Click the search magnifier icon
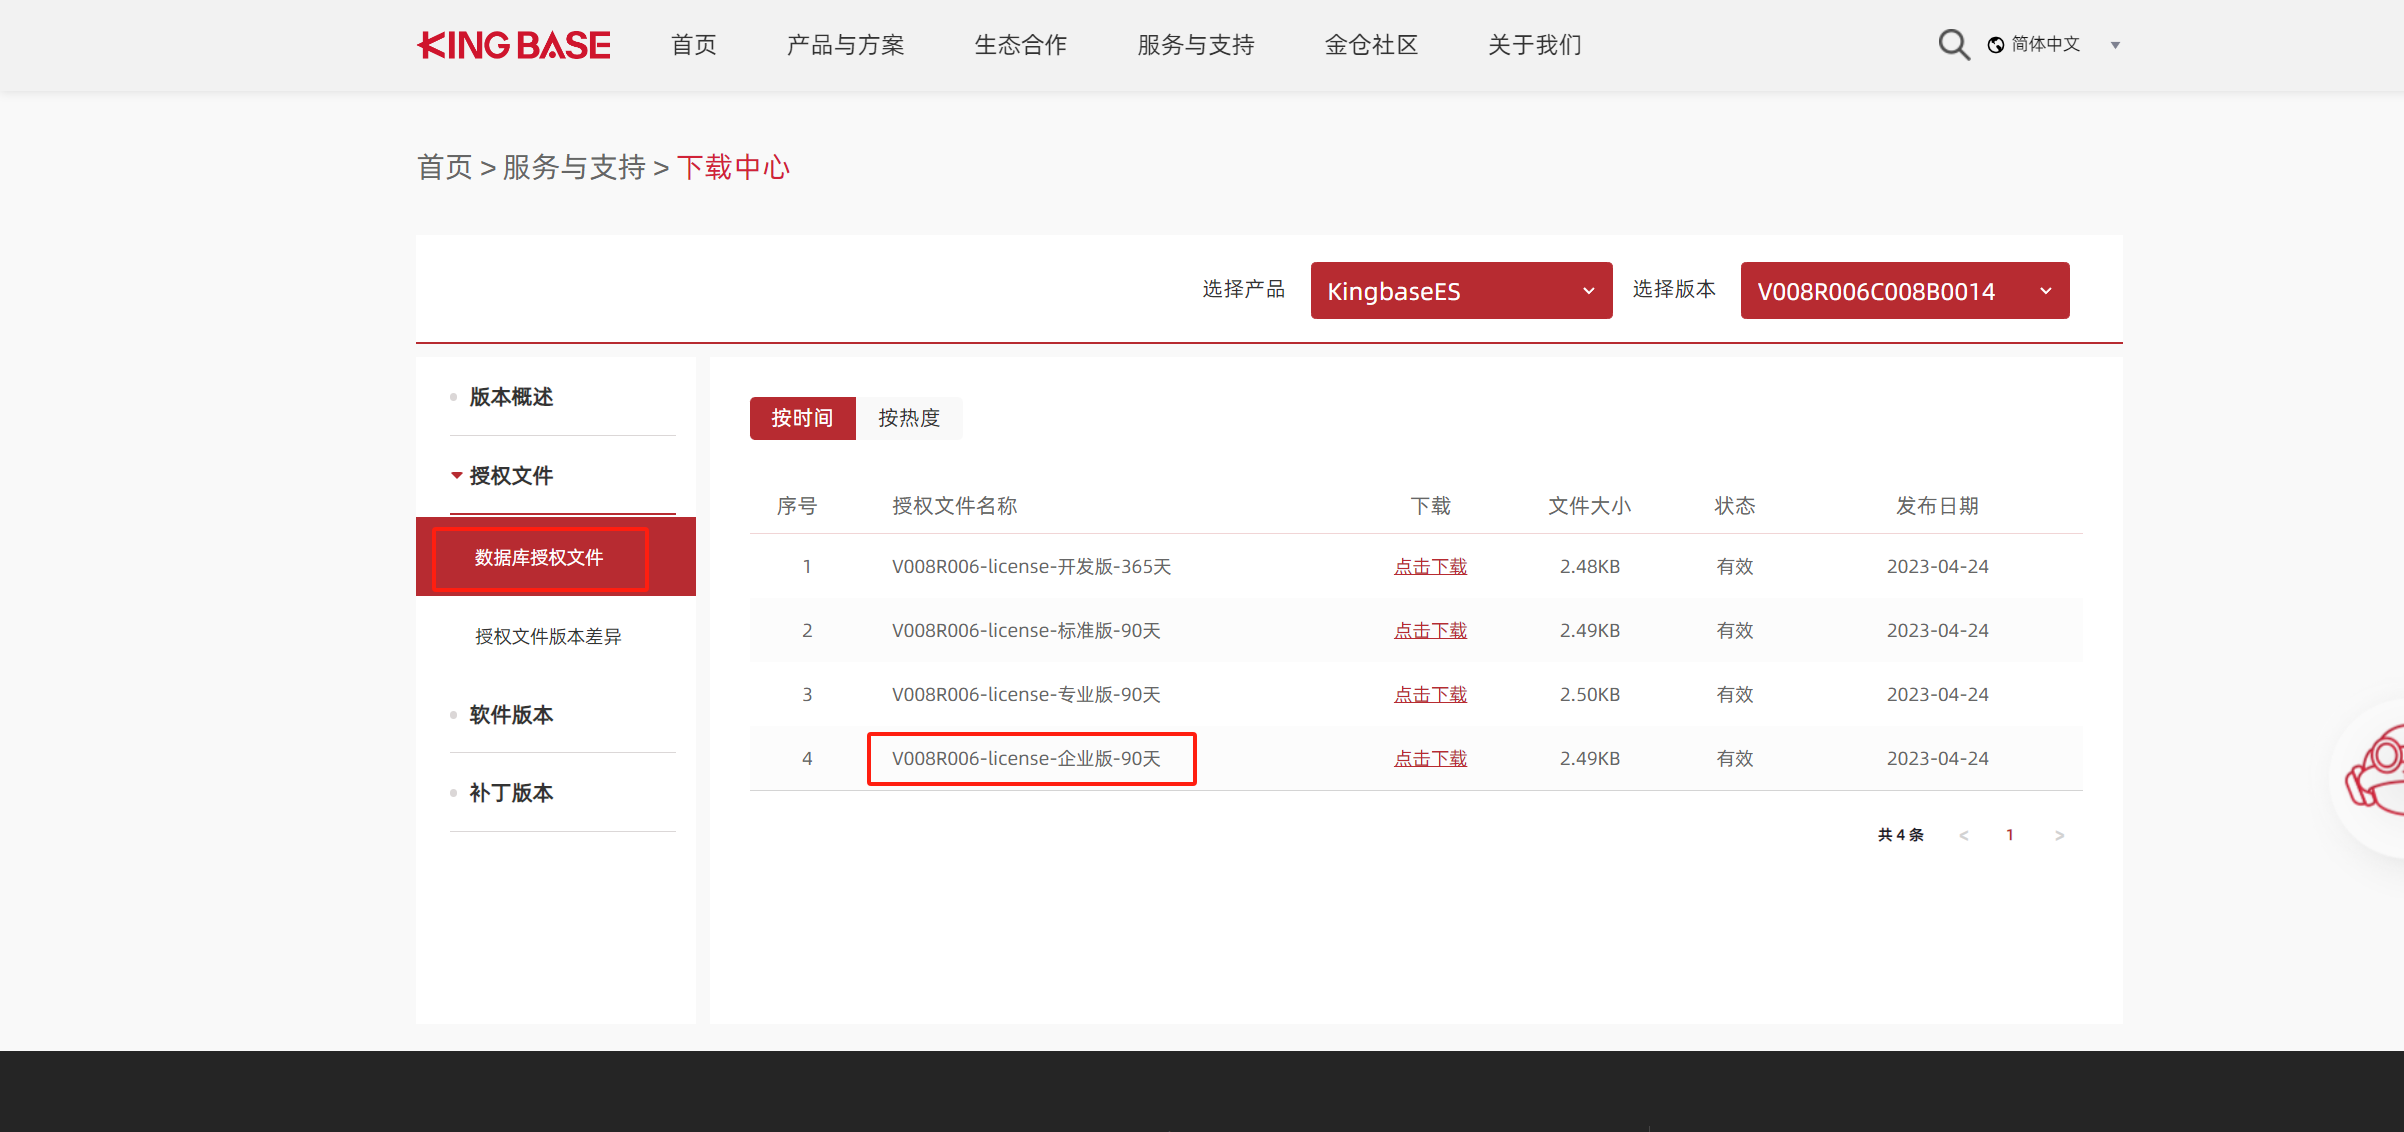The width and height of the screenshot is (2404, 1132). 1953,45
